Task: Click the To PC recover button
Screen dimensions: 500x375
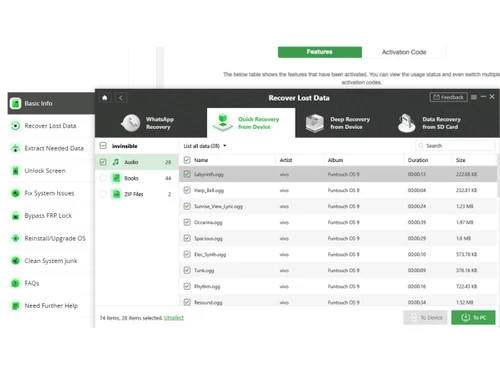Action: pyautogui.click(x=473, y=317)
